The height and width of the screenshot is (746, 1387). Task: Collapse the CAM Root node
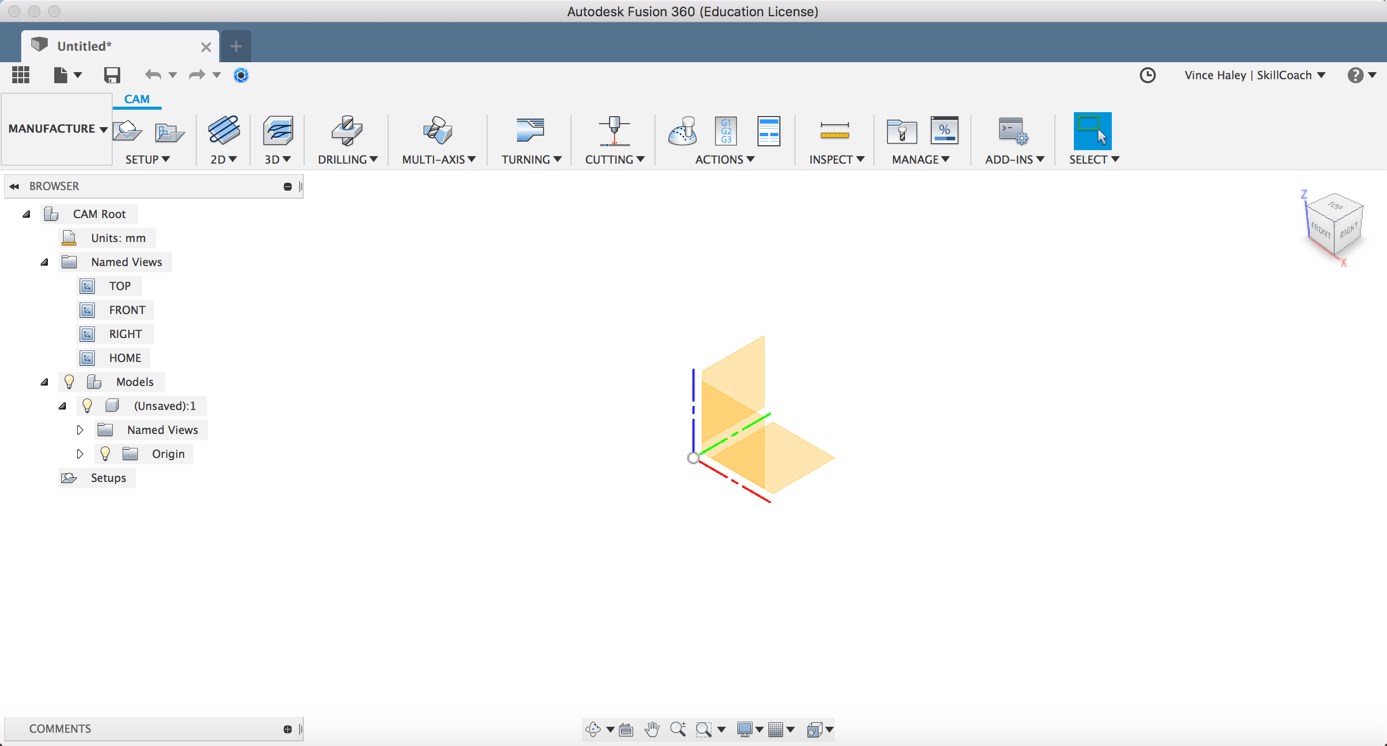tap(27, 214)
